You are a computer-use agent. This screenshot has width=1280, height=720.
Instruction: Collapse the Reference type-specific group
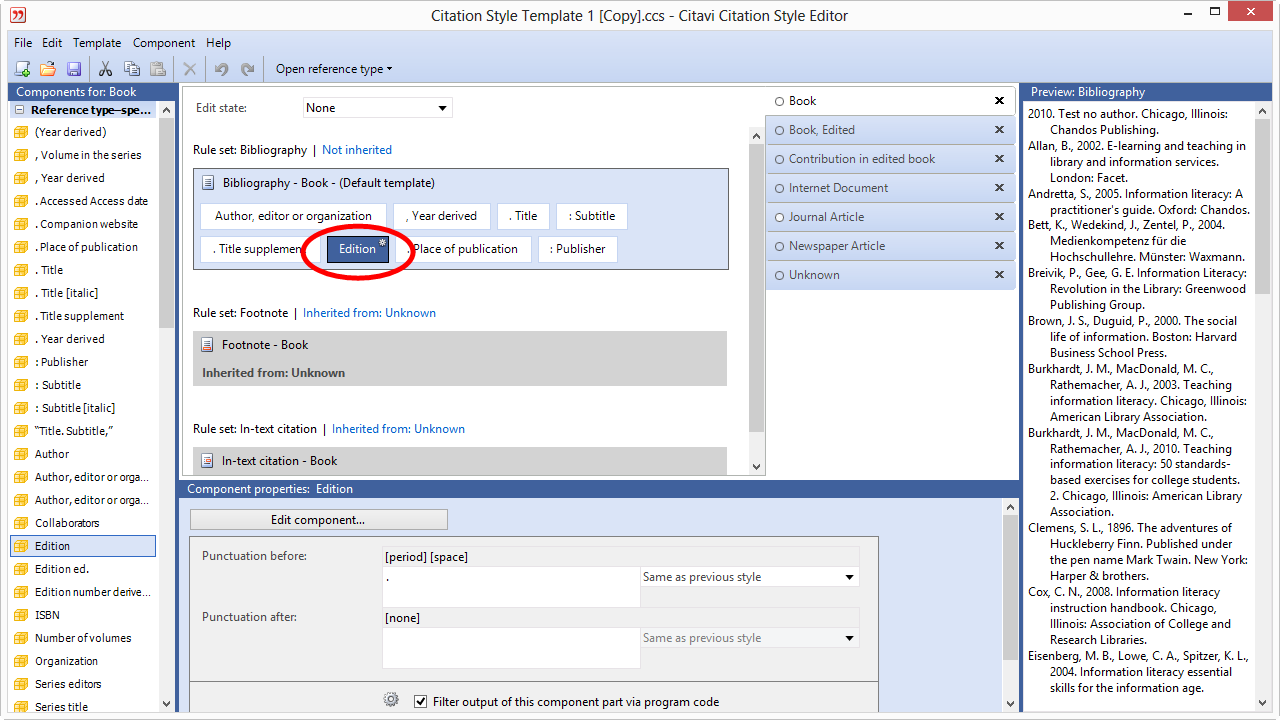(20, 110)
